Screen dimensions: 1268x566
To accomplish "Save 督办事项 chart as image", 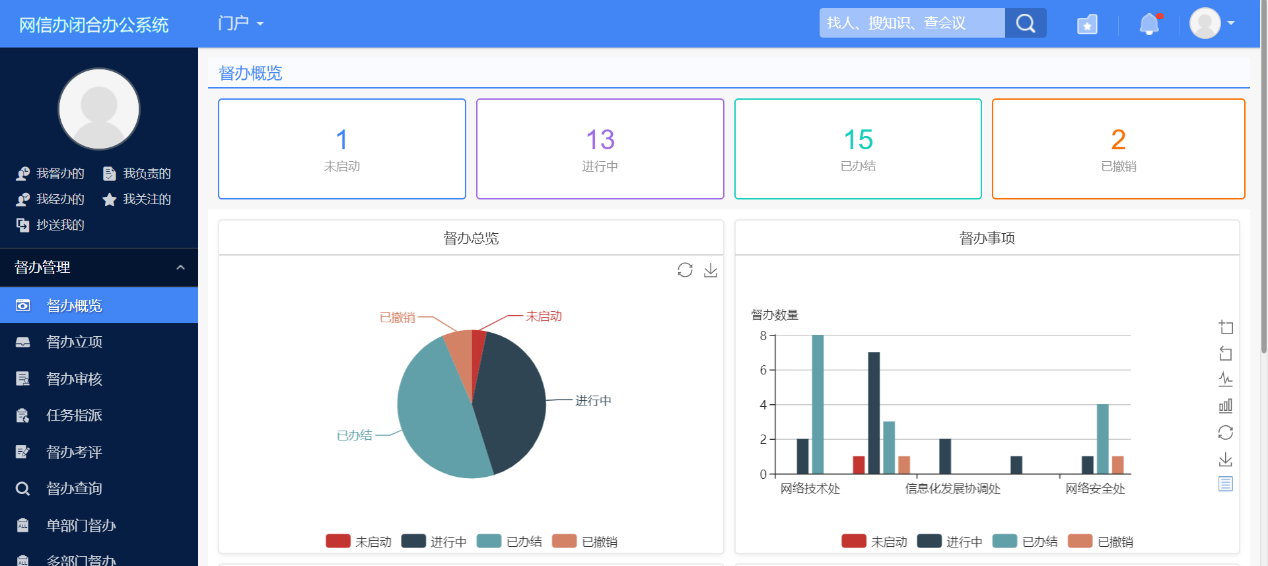I will [1226, 459].
